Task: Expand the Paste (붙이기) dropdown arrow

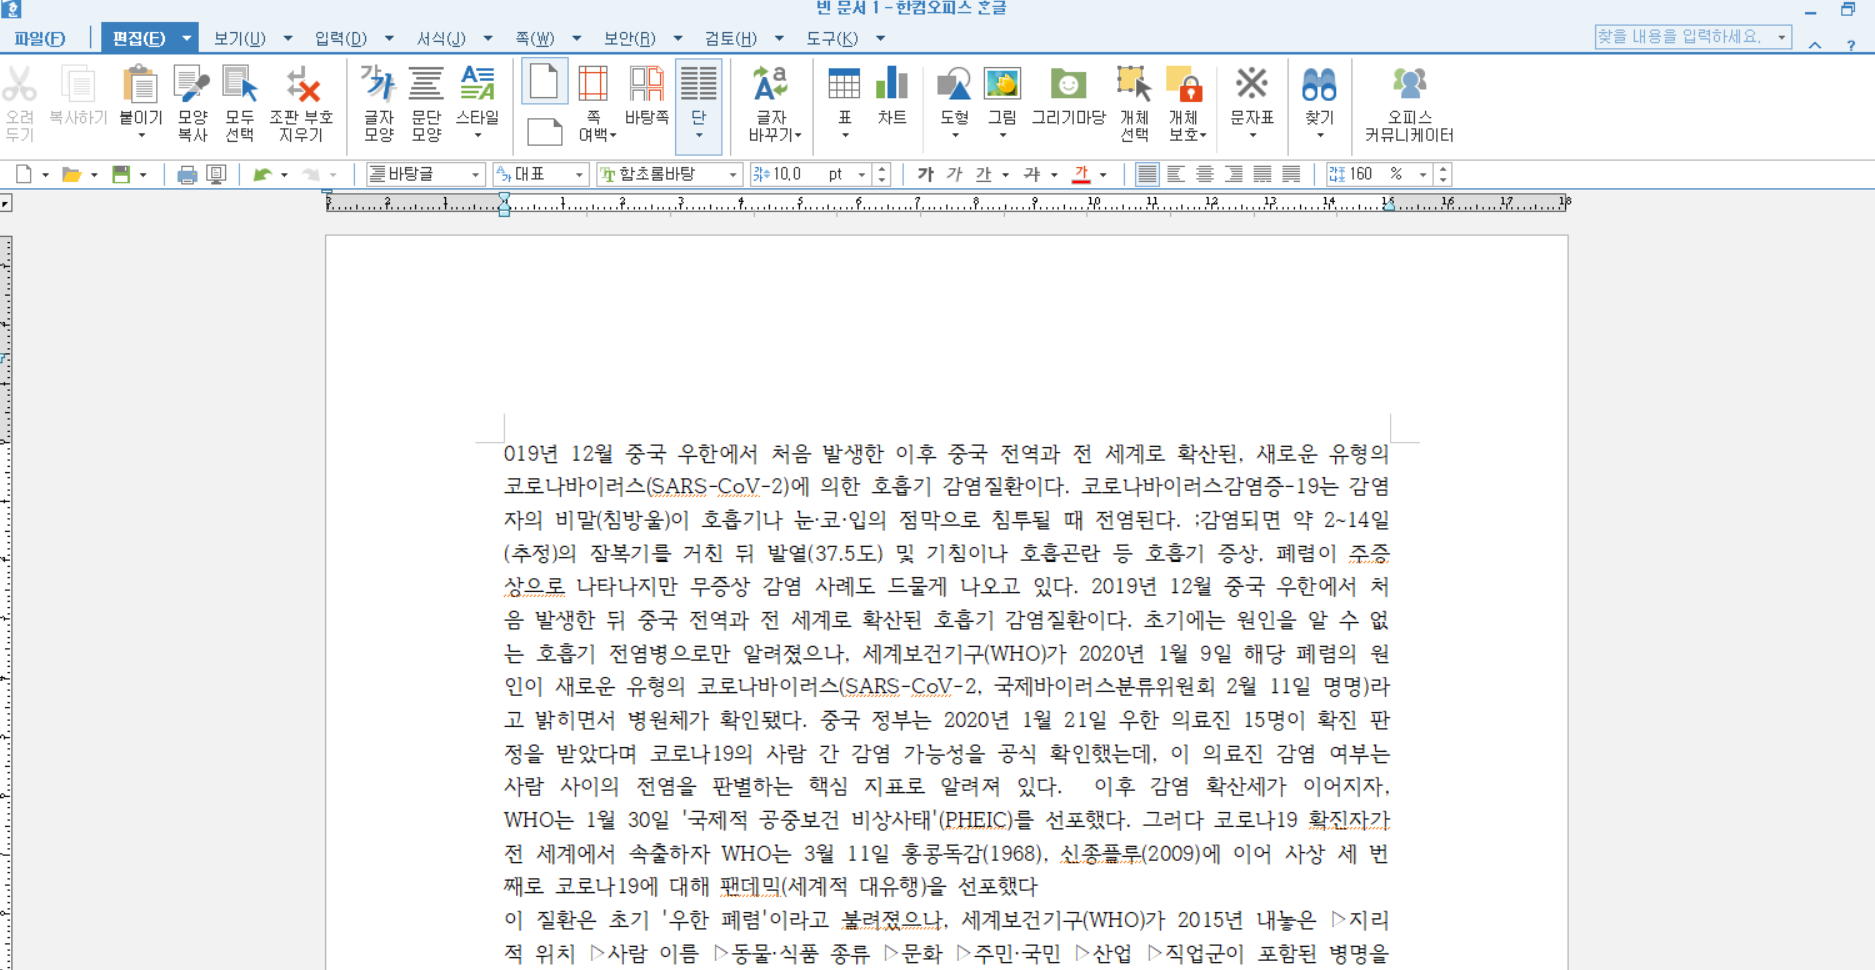Action: [140, 135]
